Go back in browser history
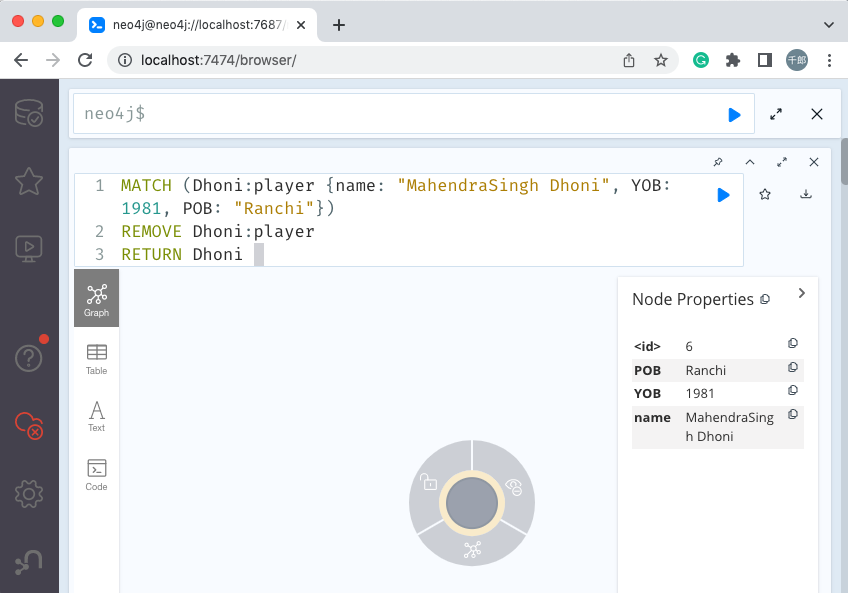This screenshot has width=848, height=593. click(21, 60)
